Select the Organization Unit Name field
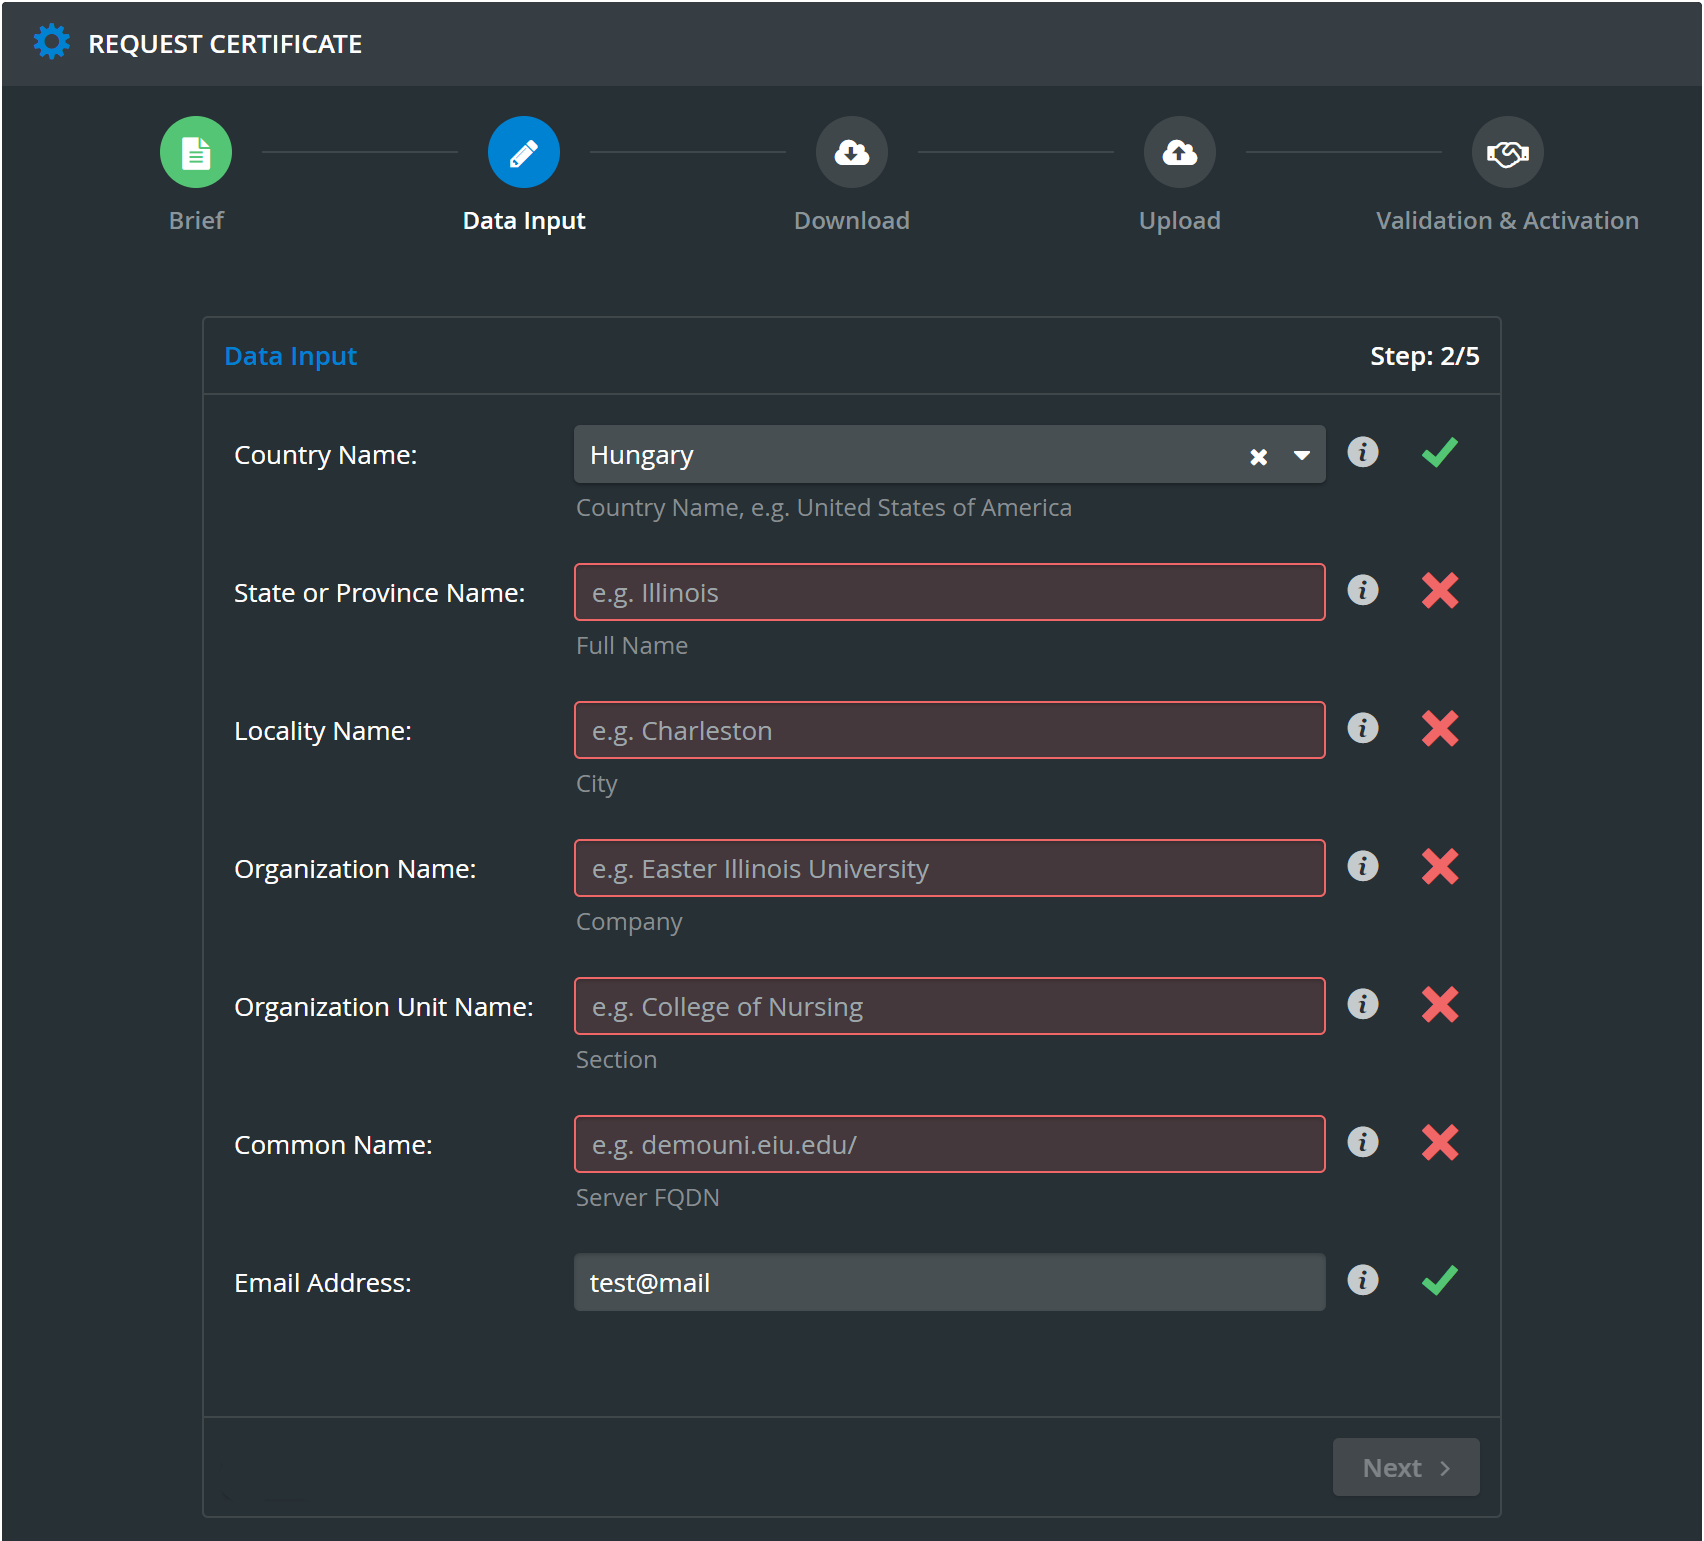This screenshot has height=1541, width=1704. click(950, 1006)
